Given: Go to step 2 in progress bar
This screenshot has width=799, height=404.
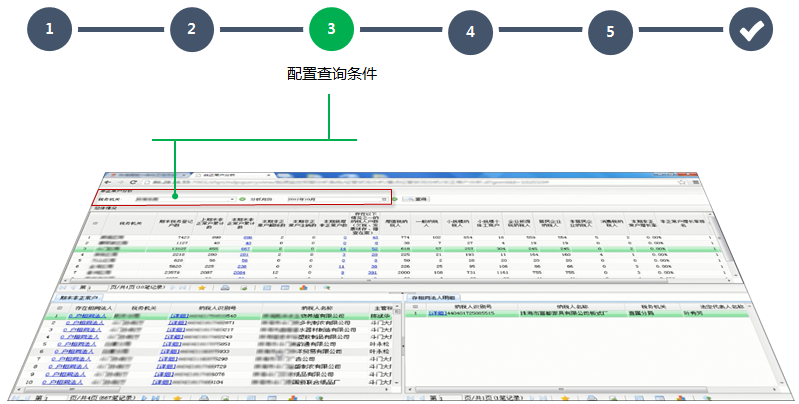Looking at the screenshot, I should 191,30.
